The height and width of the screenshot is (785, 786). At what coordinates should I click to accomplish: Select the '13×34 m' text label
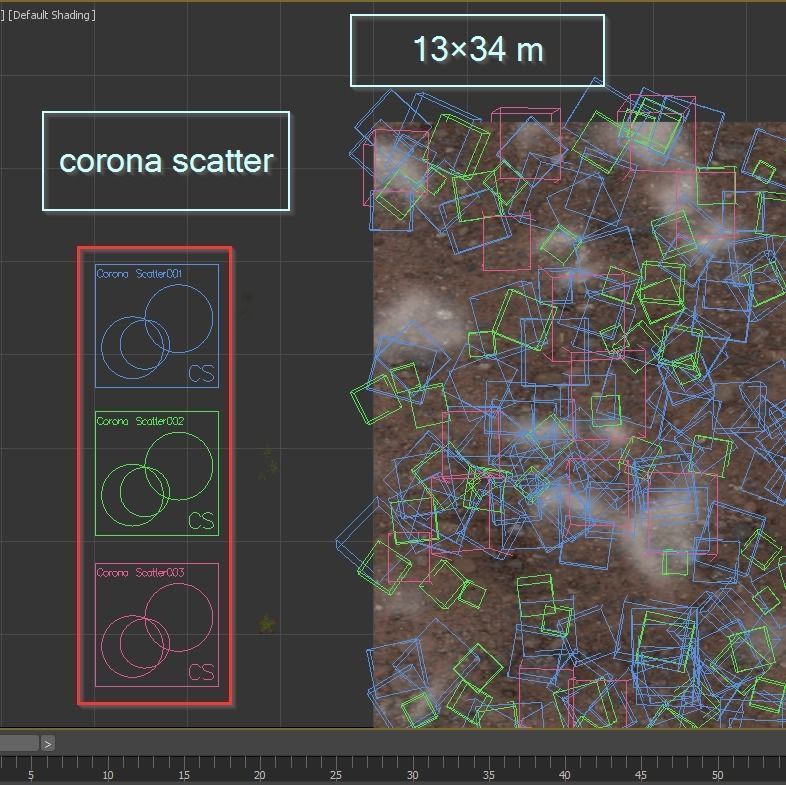coord(477,50)
